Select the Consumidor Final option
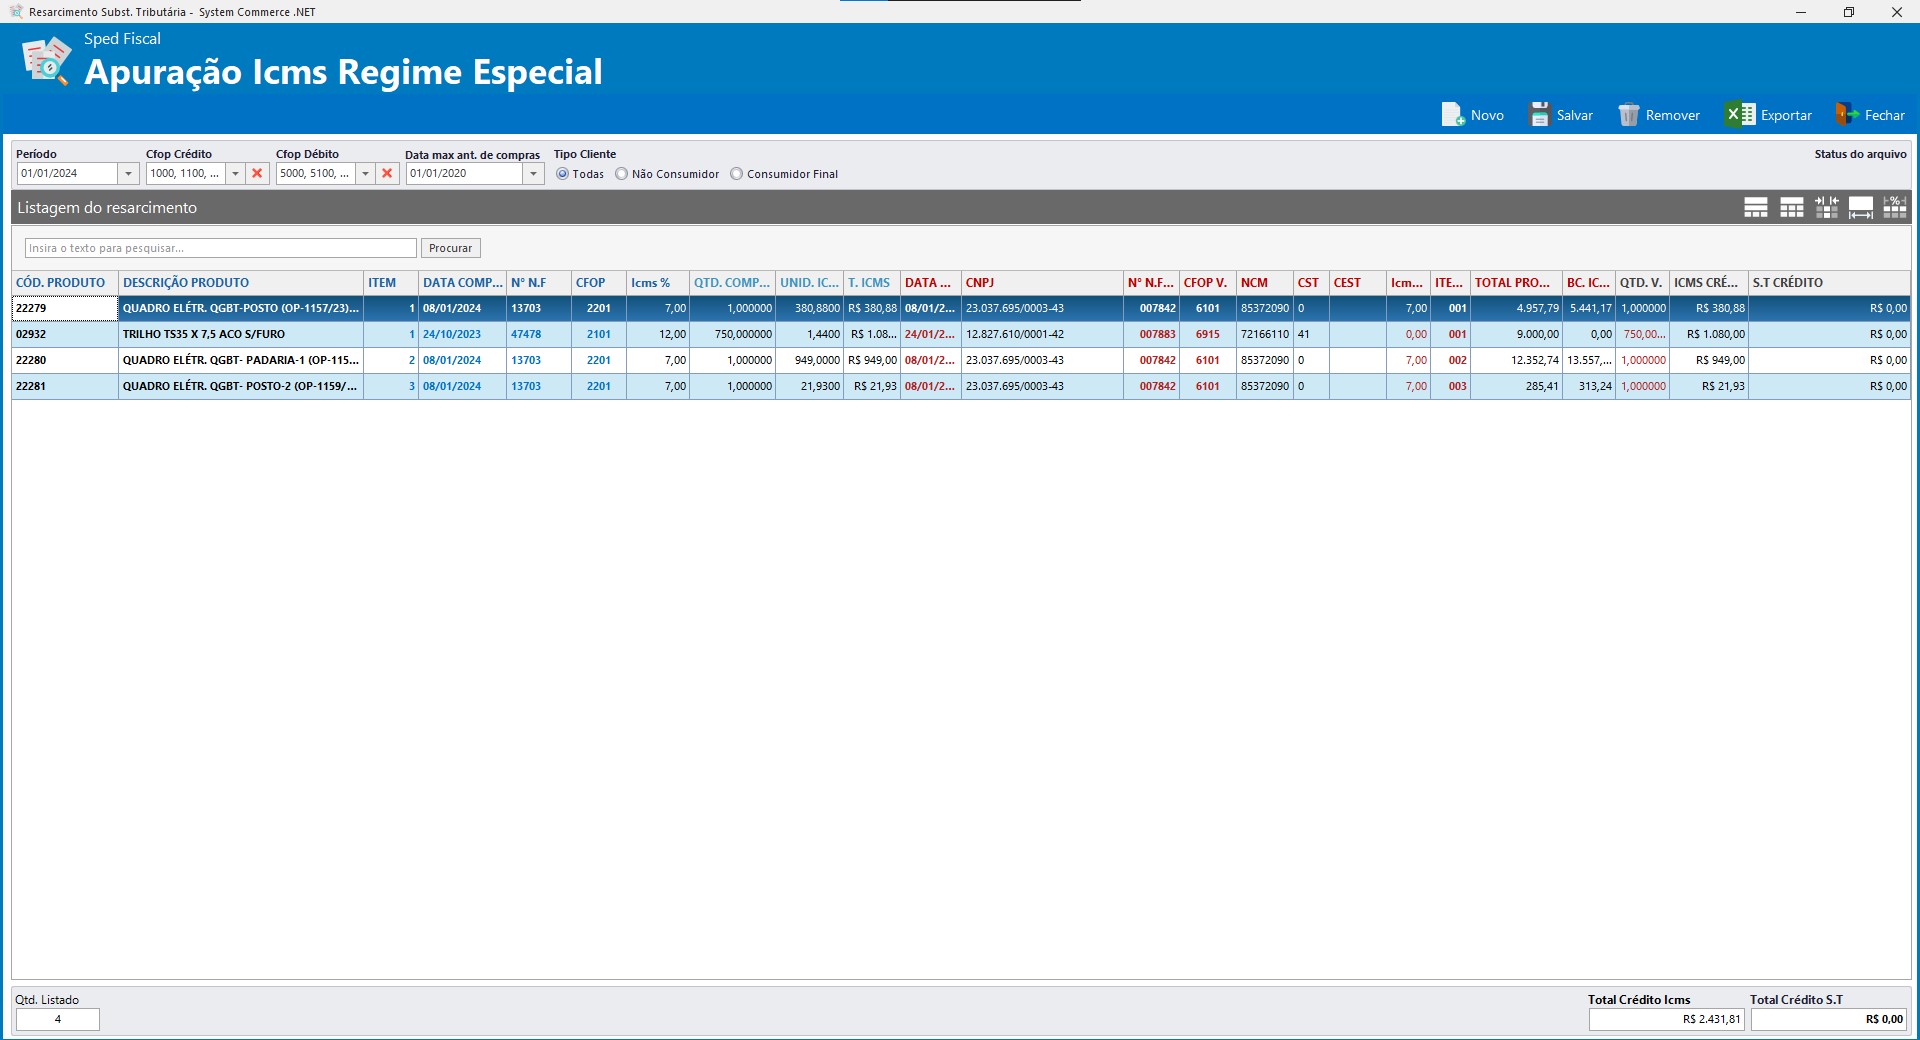 [x=738, y=173]
